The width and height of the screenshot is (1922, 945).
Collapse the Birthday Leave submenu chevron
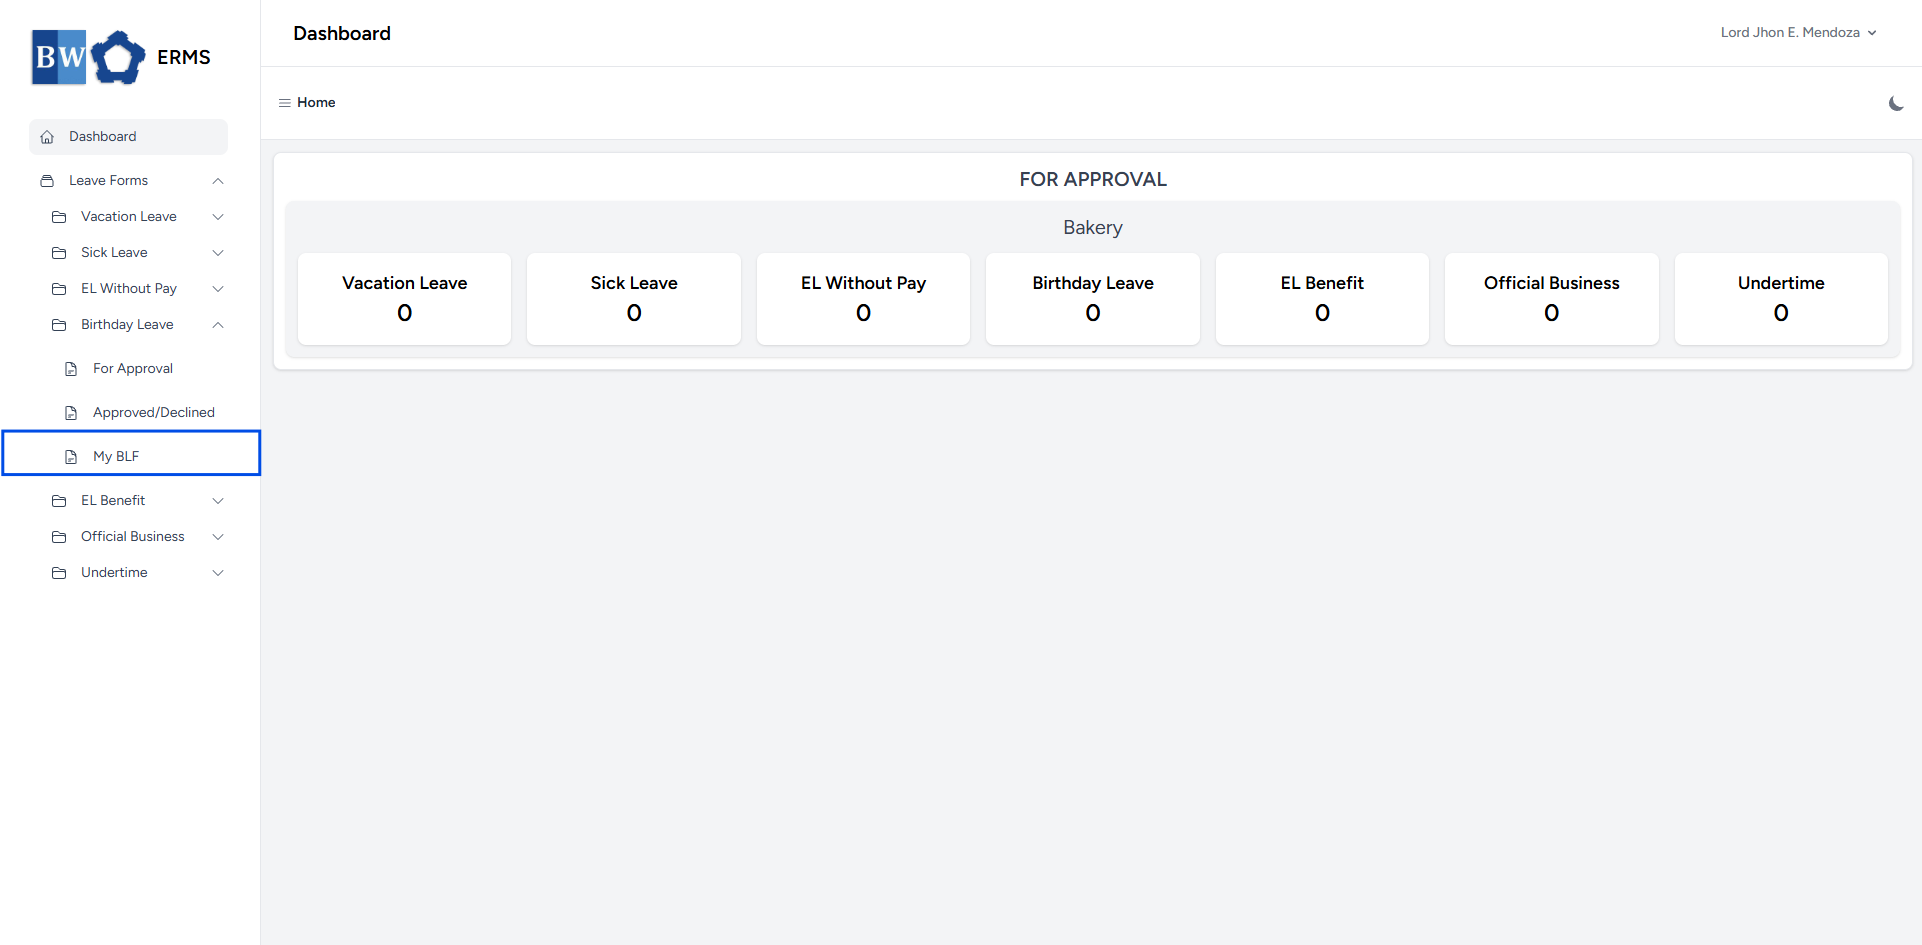(218, 325)
